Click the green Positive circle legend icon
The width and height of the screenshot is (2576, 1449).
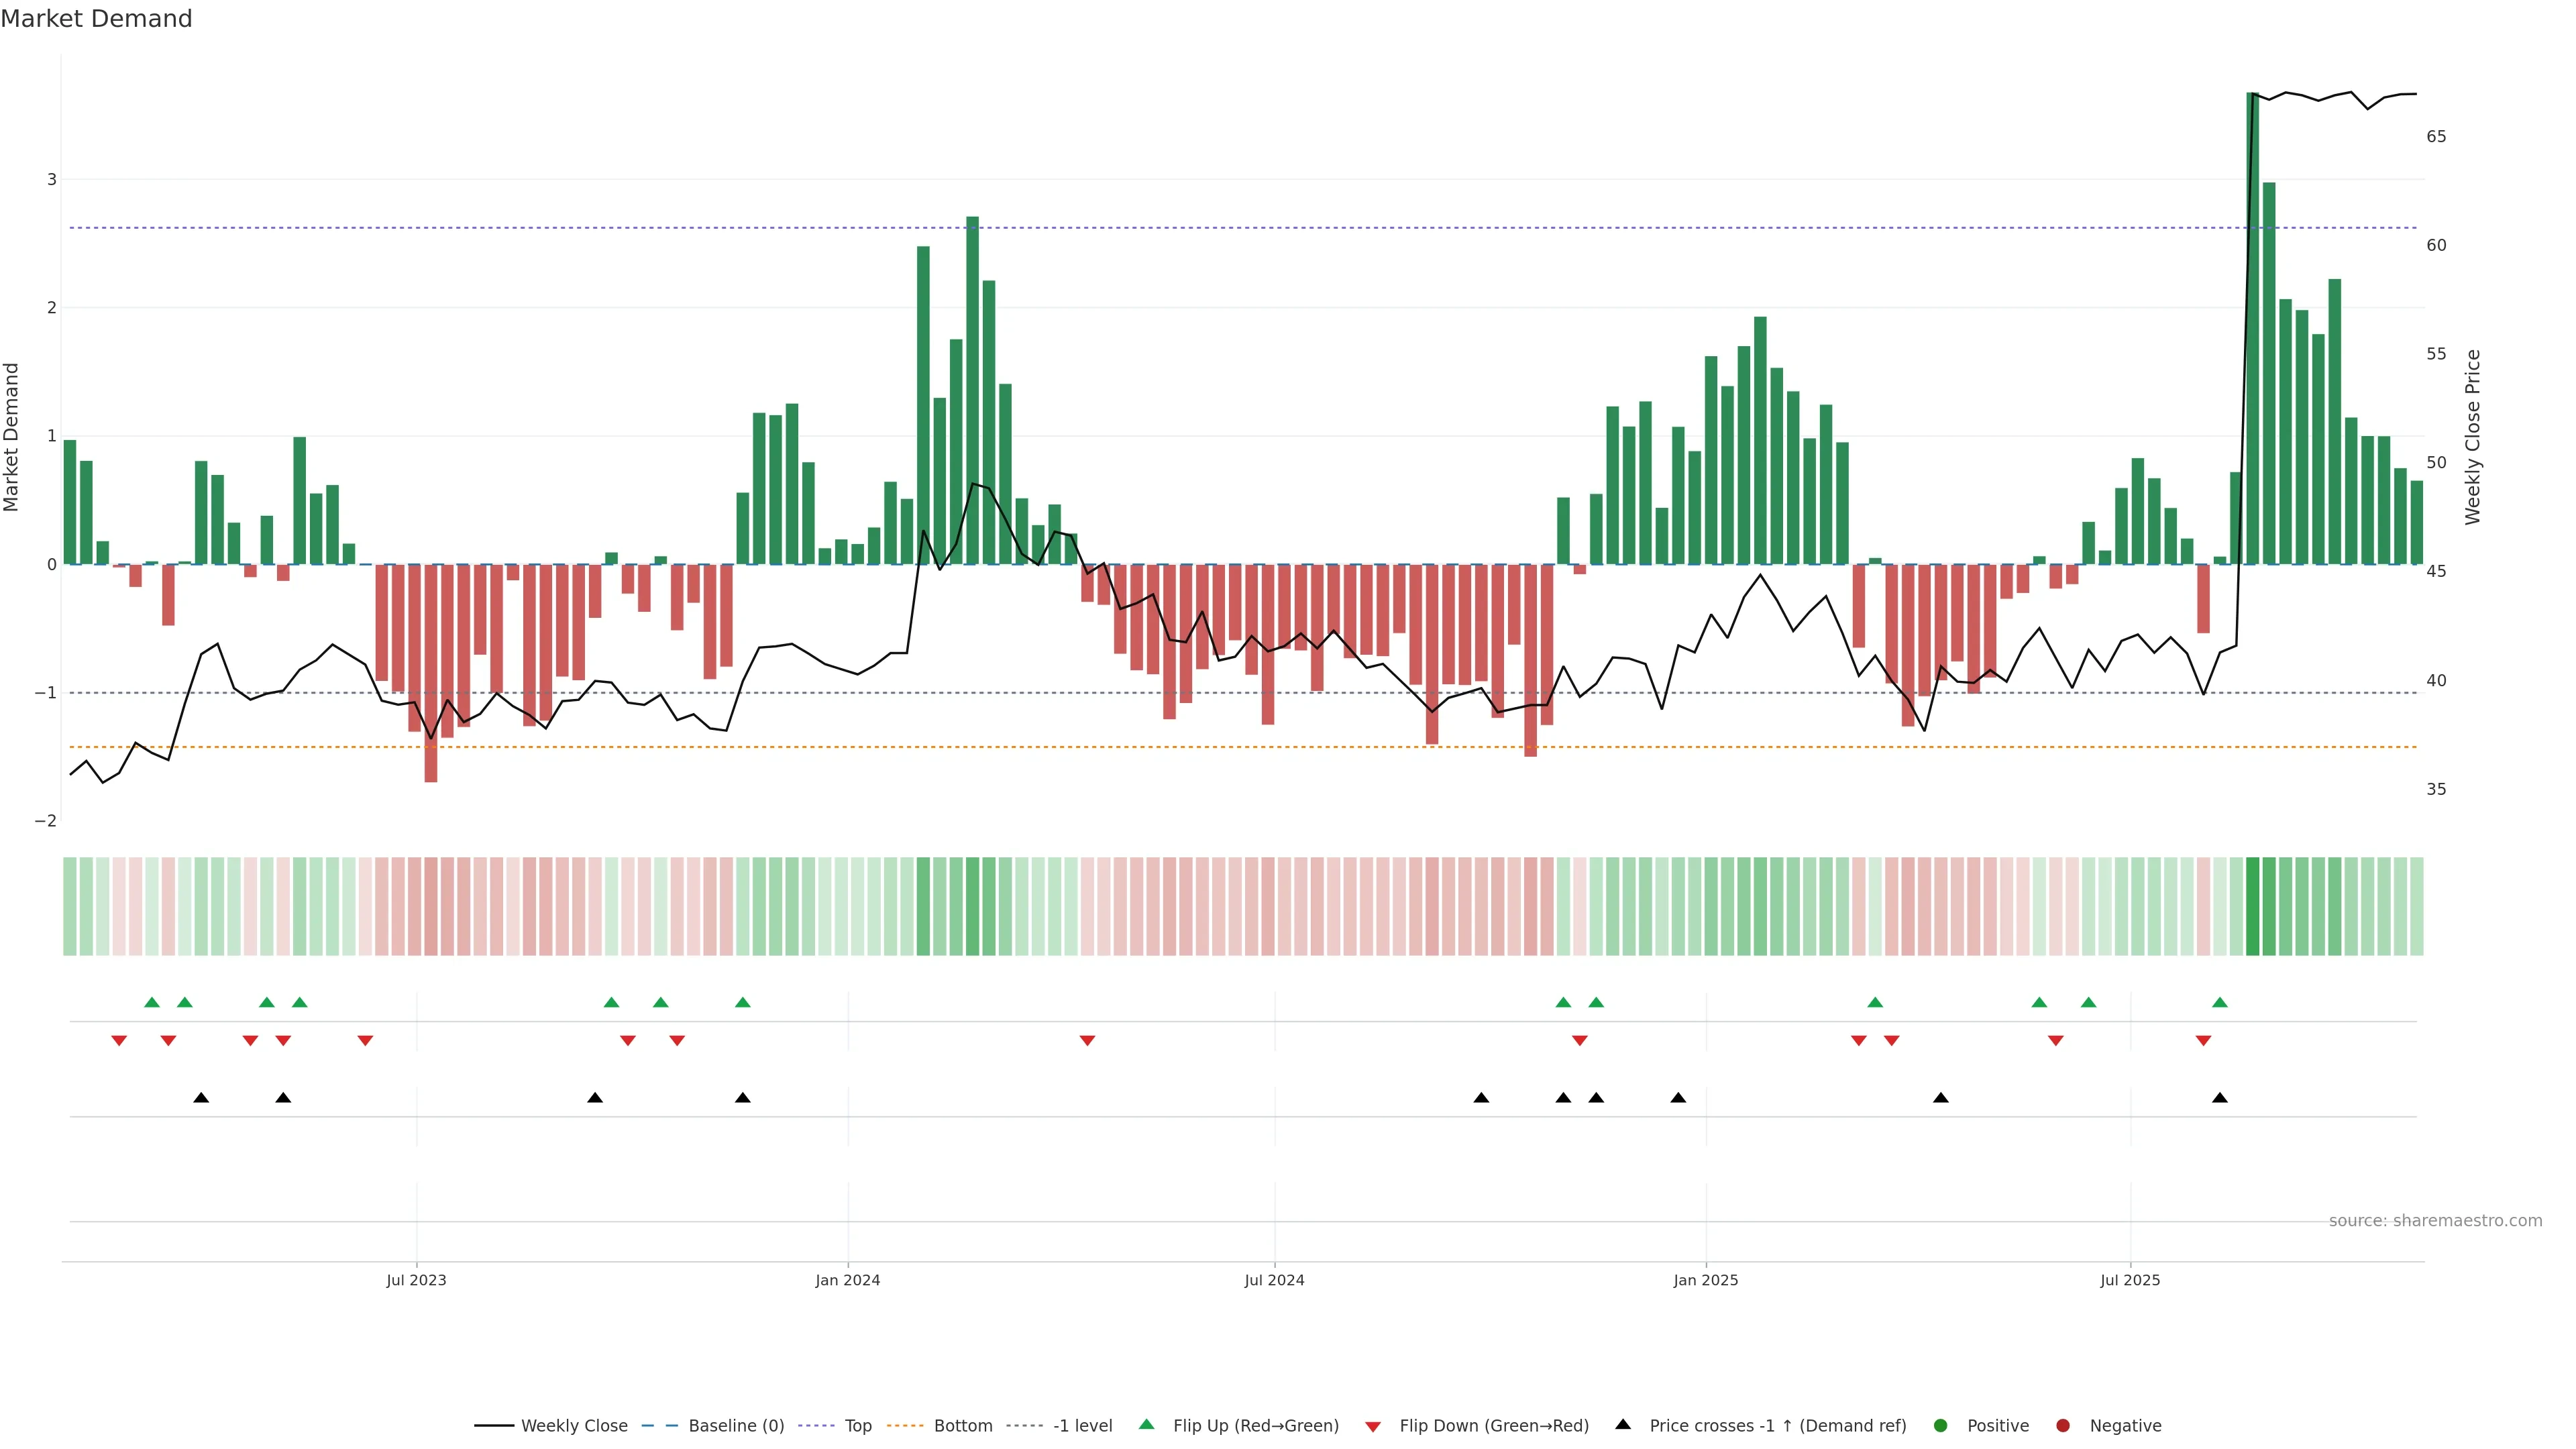(1941, 1425)
